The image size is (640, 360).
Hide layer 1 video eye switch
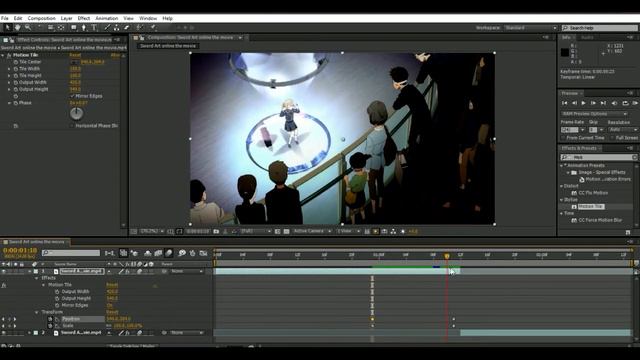coord(4,271)
